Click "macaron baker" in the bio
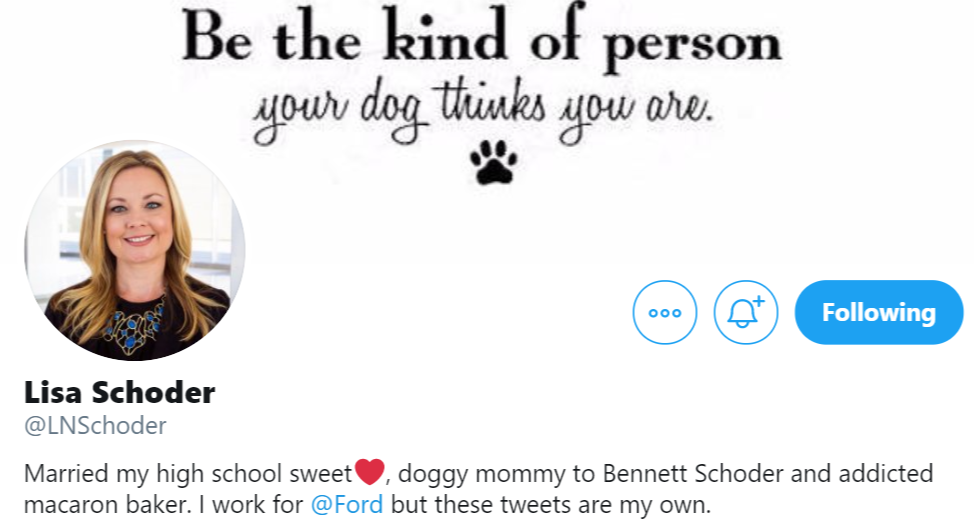The image size is (974, 528). [106, 504]
